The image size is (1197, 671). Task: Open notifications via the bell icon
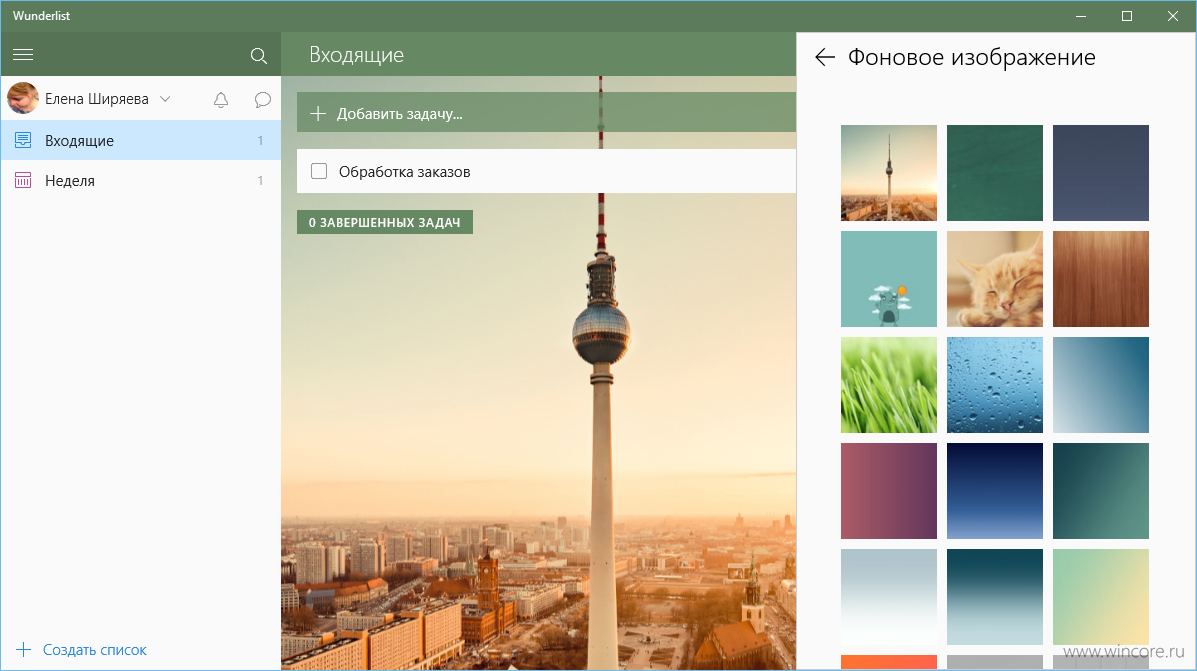tap(221, 99)
